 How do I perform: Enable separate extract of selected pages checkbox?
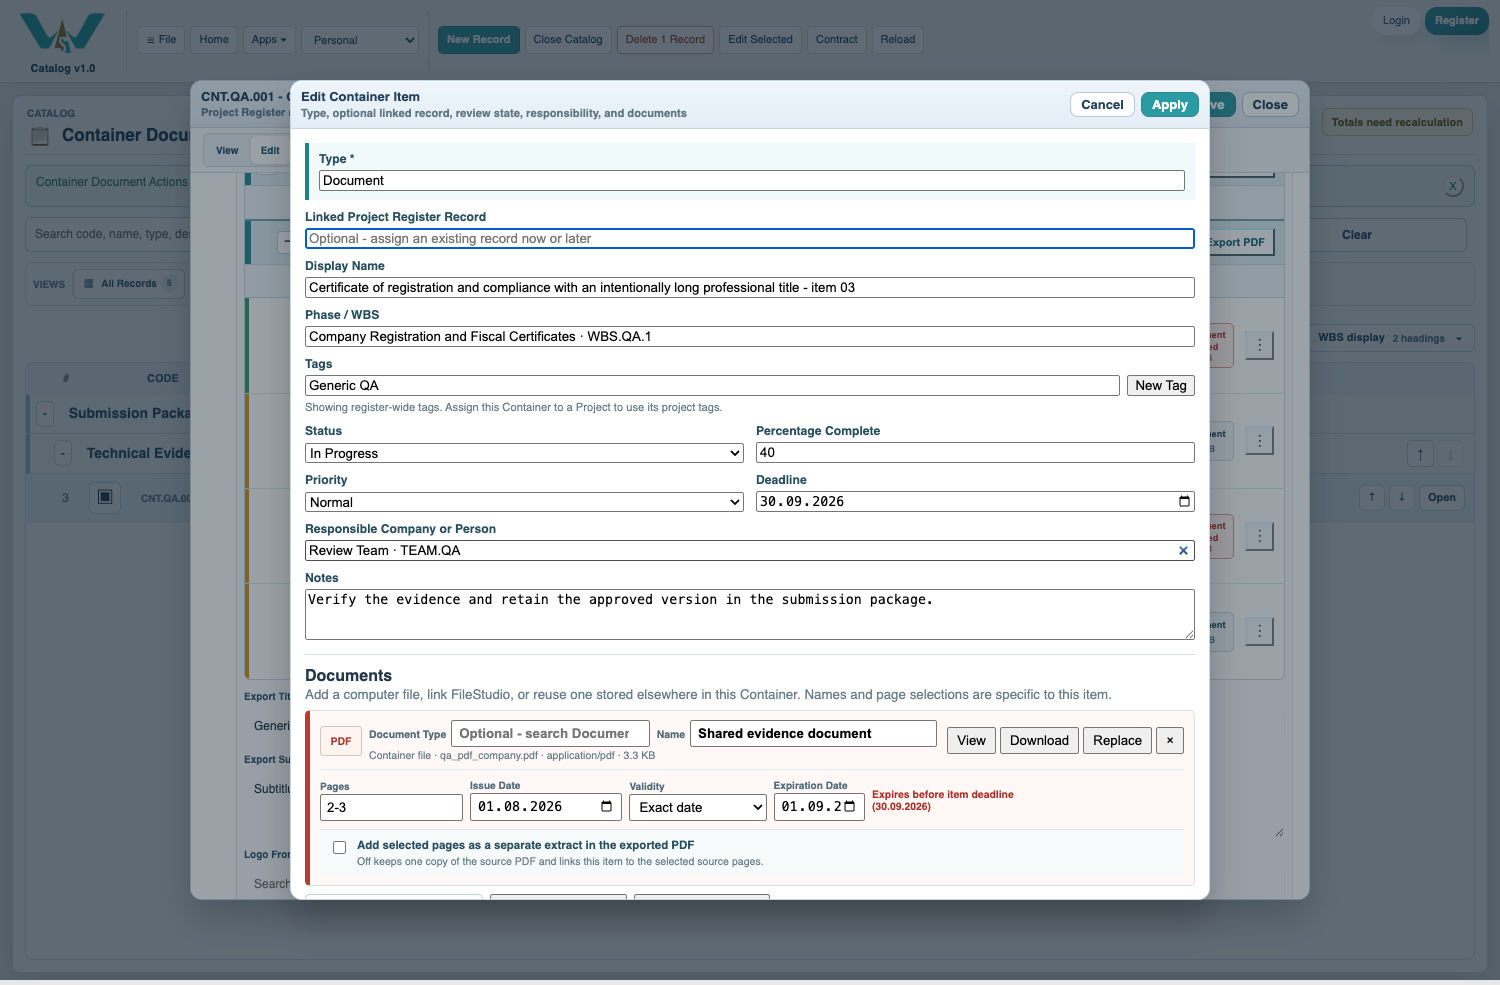coord(339,848)
